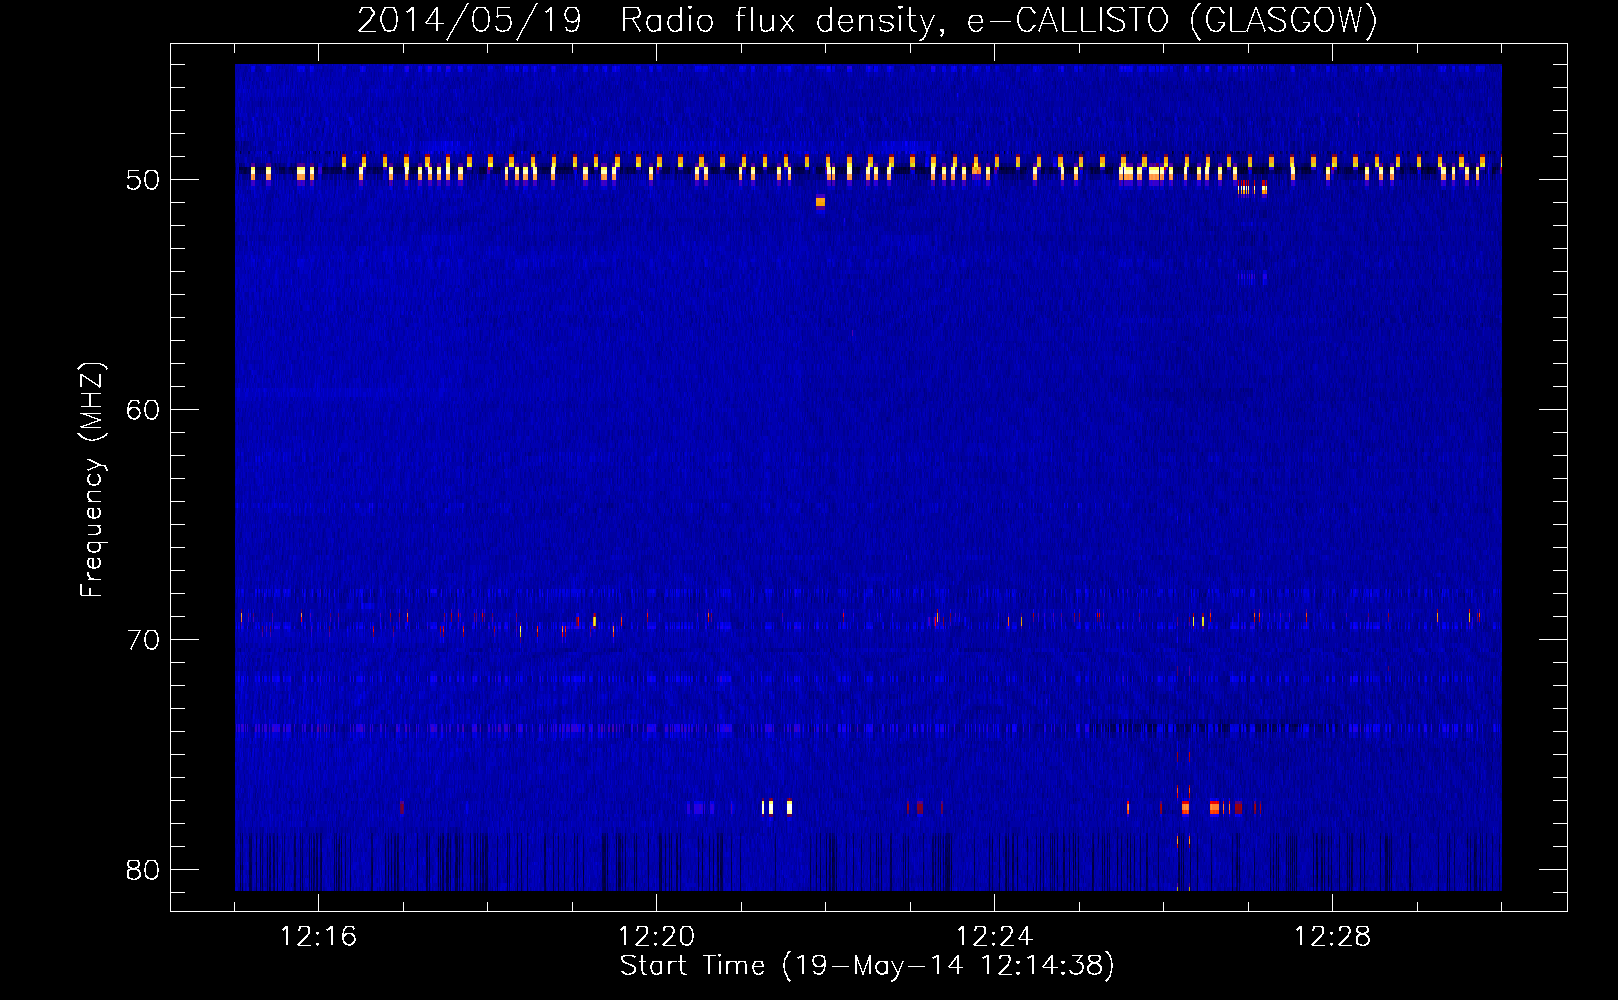Click the 12:20 time tick label
The image size is (1618, 1000).
coord(656,937)
